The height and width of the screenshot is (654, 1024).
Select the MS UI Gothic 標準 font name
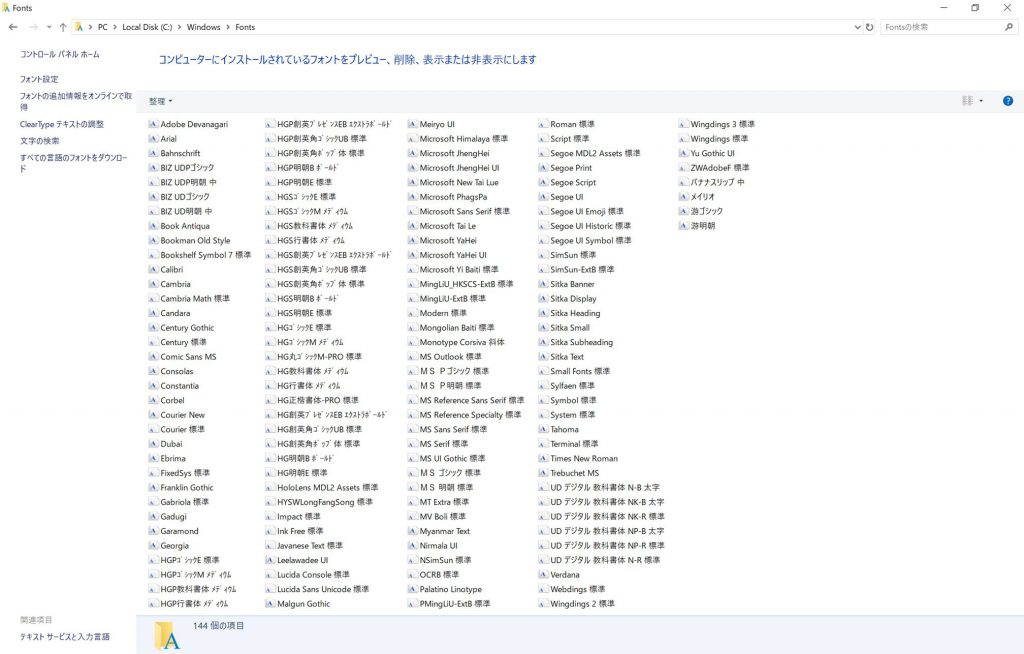(x=453, y=458)
